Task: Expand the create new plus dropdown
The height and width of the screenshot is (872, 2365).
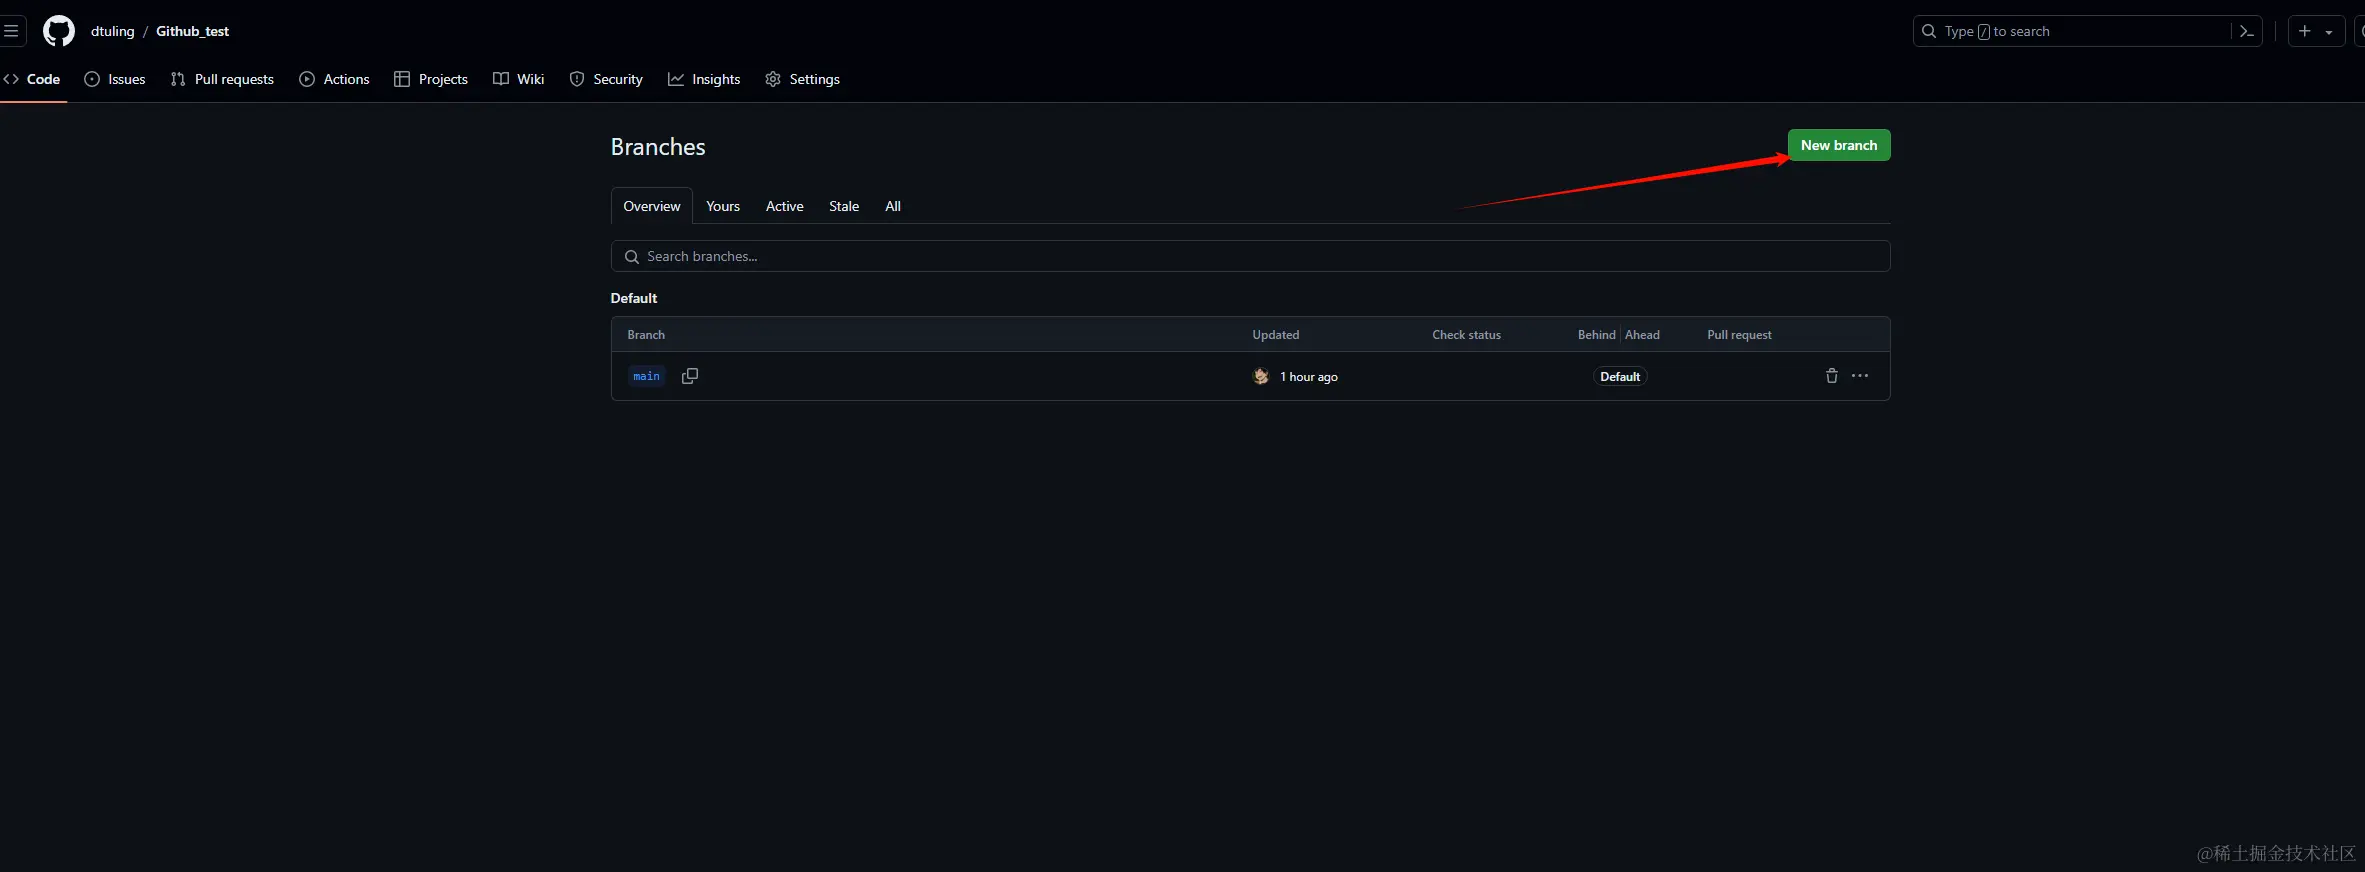Action: pos(2316,31)
